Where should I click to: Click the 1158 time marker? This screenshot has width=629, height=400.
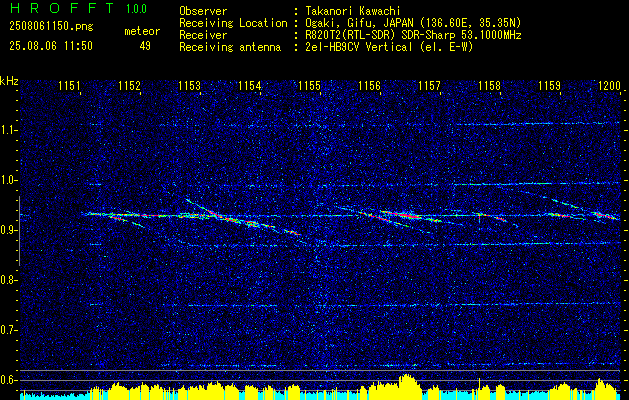489,85
